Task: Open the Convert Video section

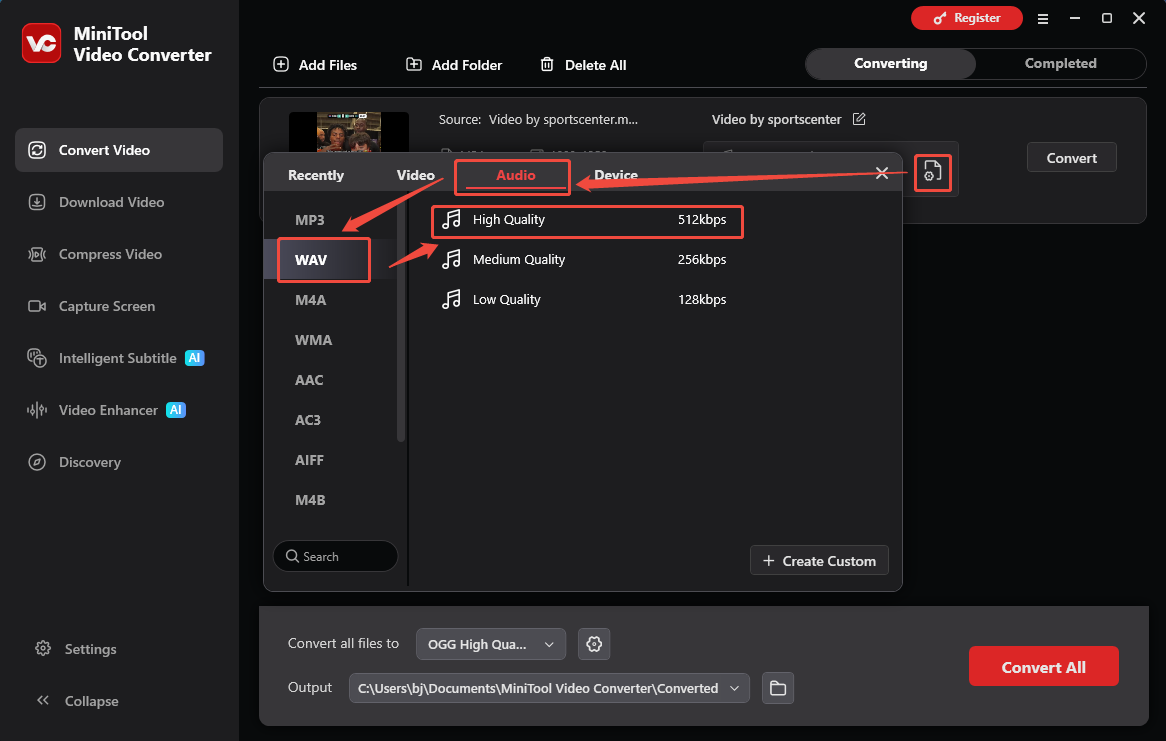Action: [x=119, y=150]
